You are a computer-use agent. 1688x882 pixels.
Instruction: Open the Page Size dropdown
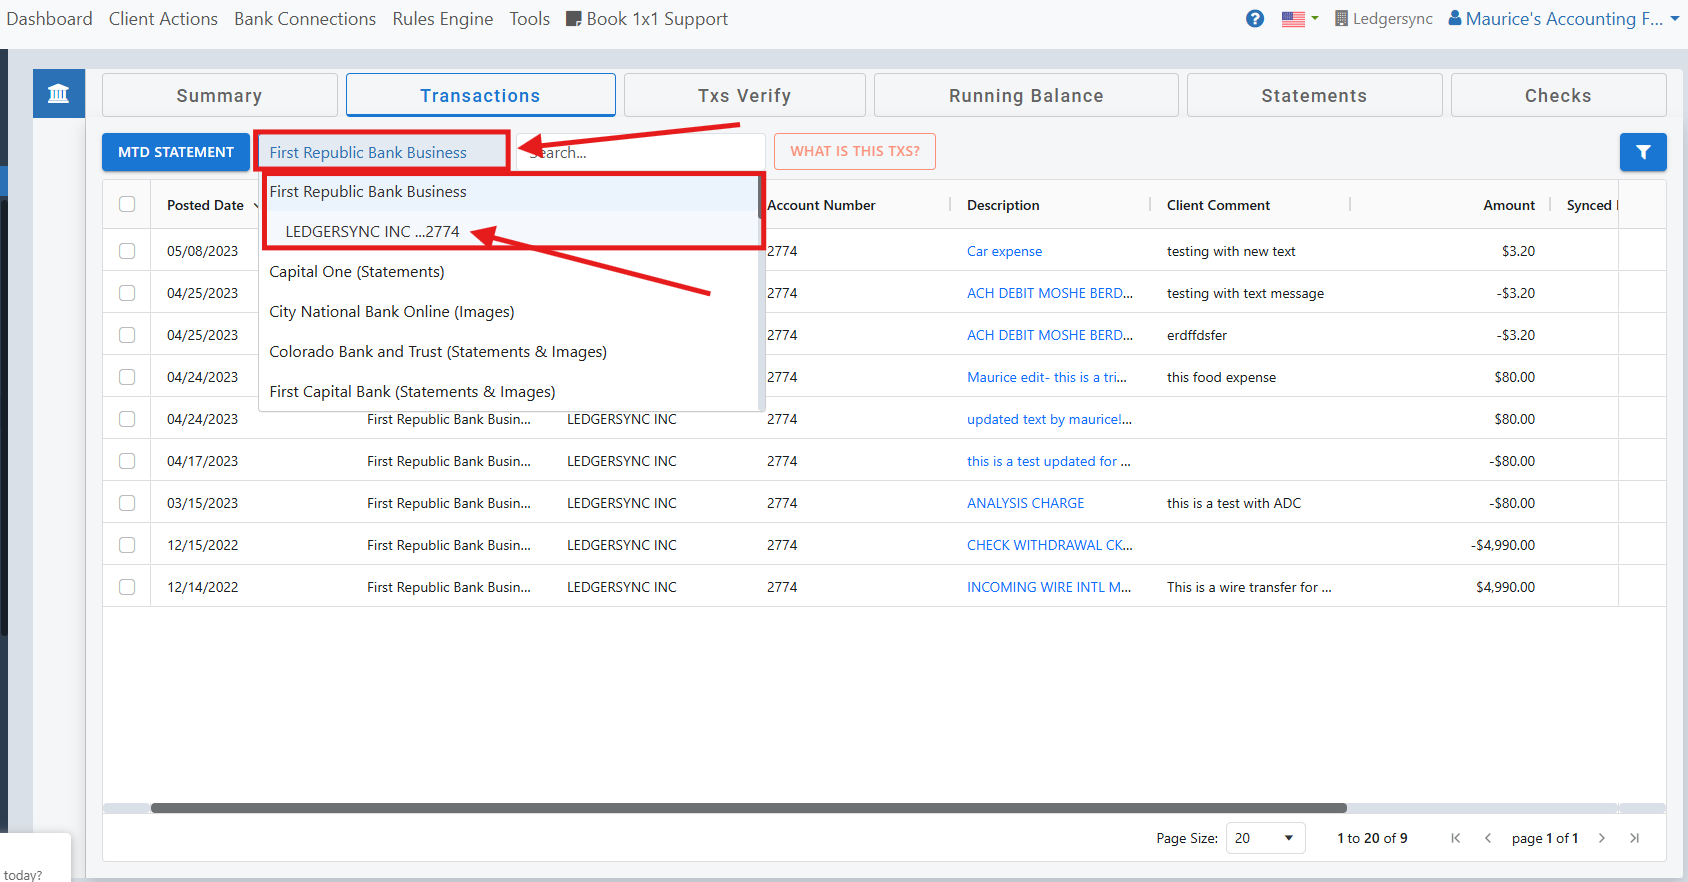(x=1265, y=838)
